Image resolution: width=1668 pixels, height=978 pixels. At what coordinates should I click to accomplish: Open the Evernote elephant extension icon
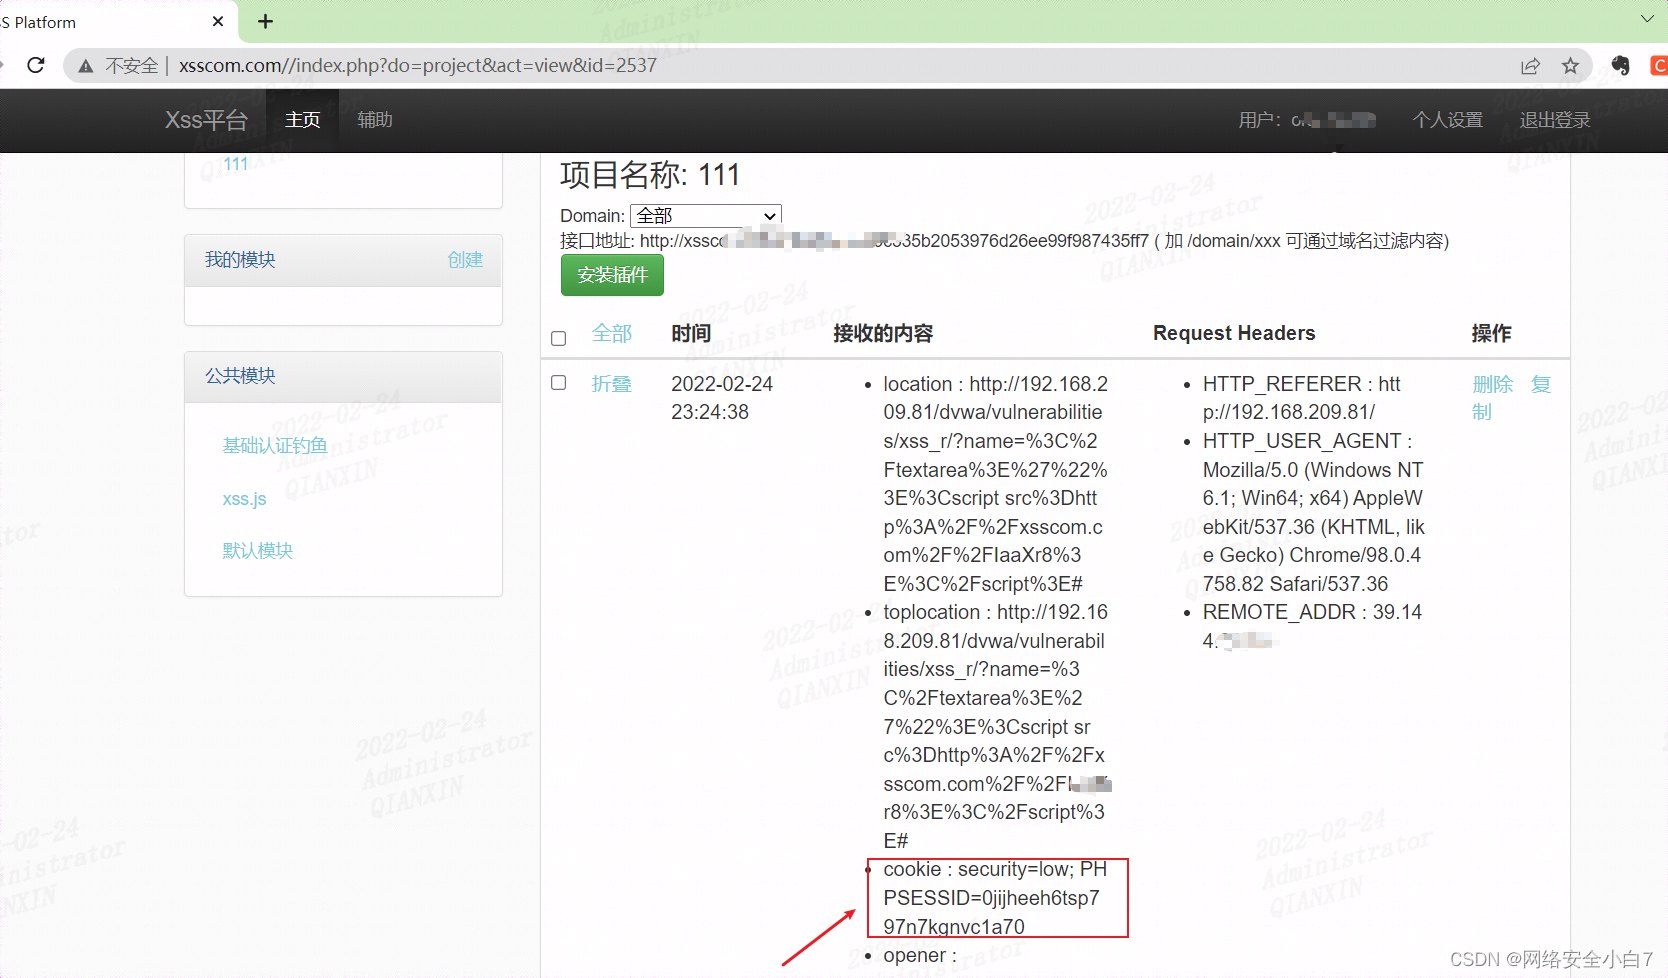click(x=1621, y=66)
